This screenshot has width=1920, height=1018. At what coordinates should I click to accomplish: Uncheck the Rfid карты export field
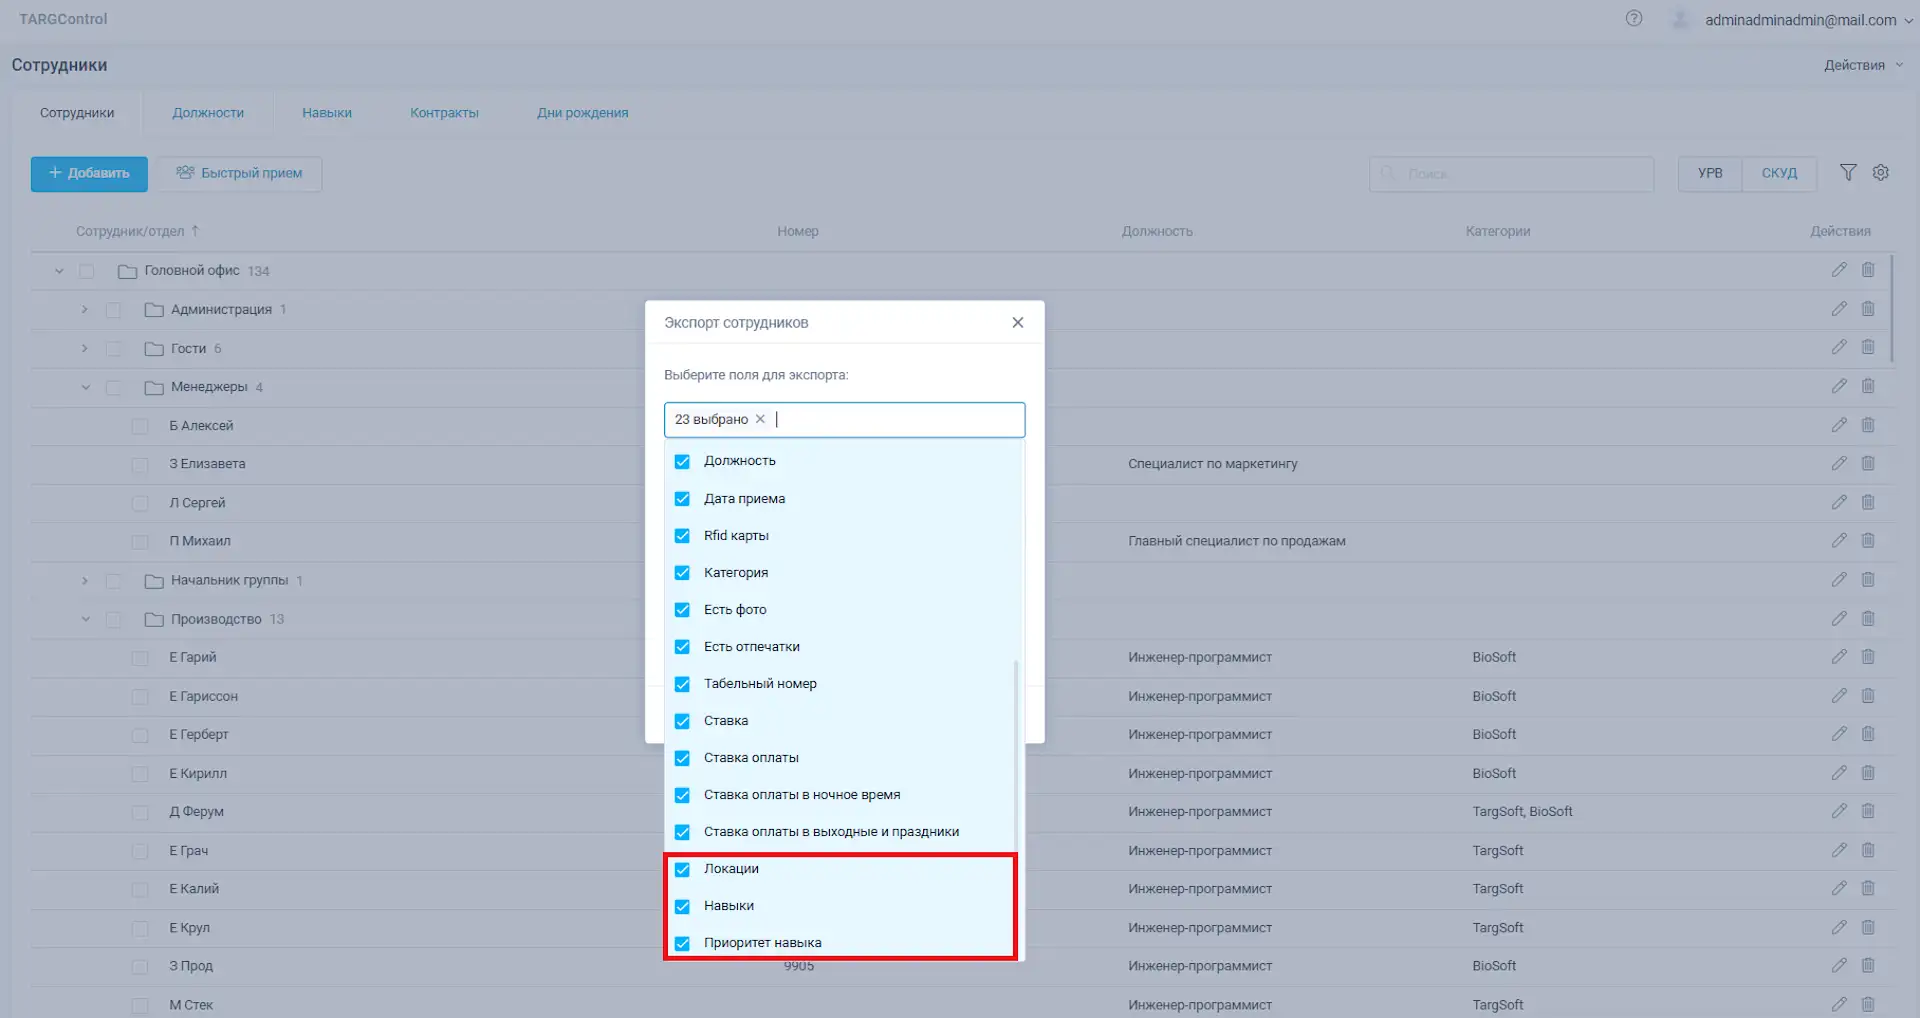pyautogui.click(x=682, y=535)
